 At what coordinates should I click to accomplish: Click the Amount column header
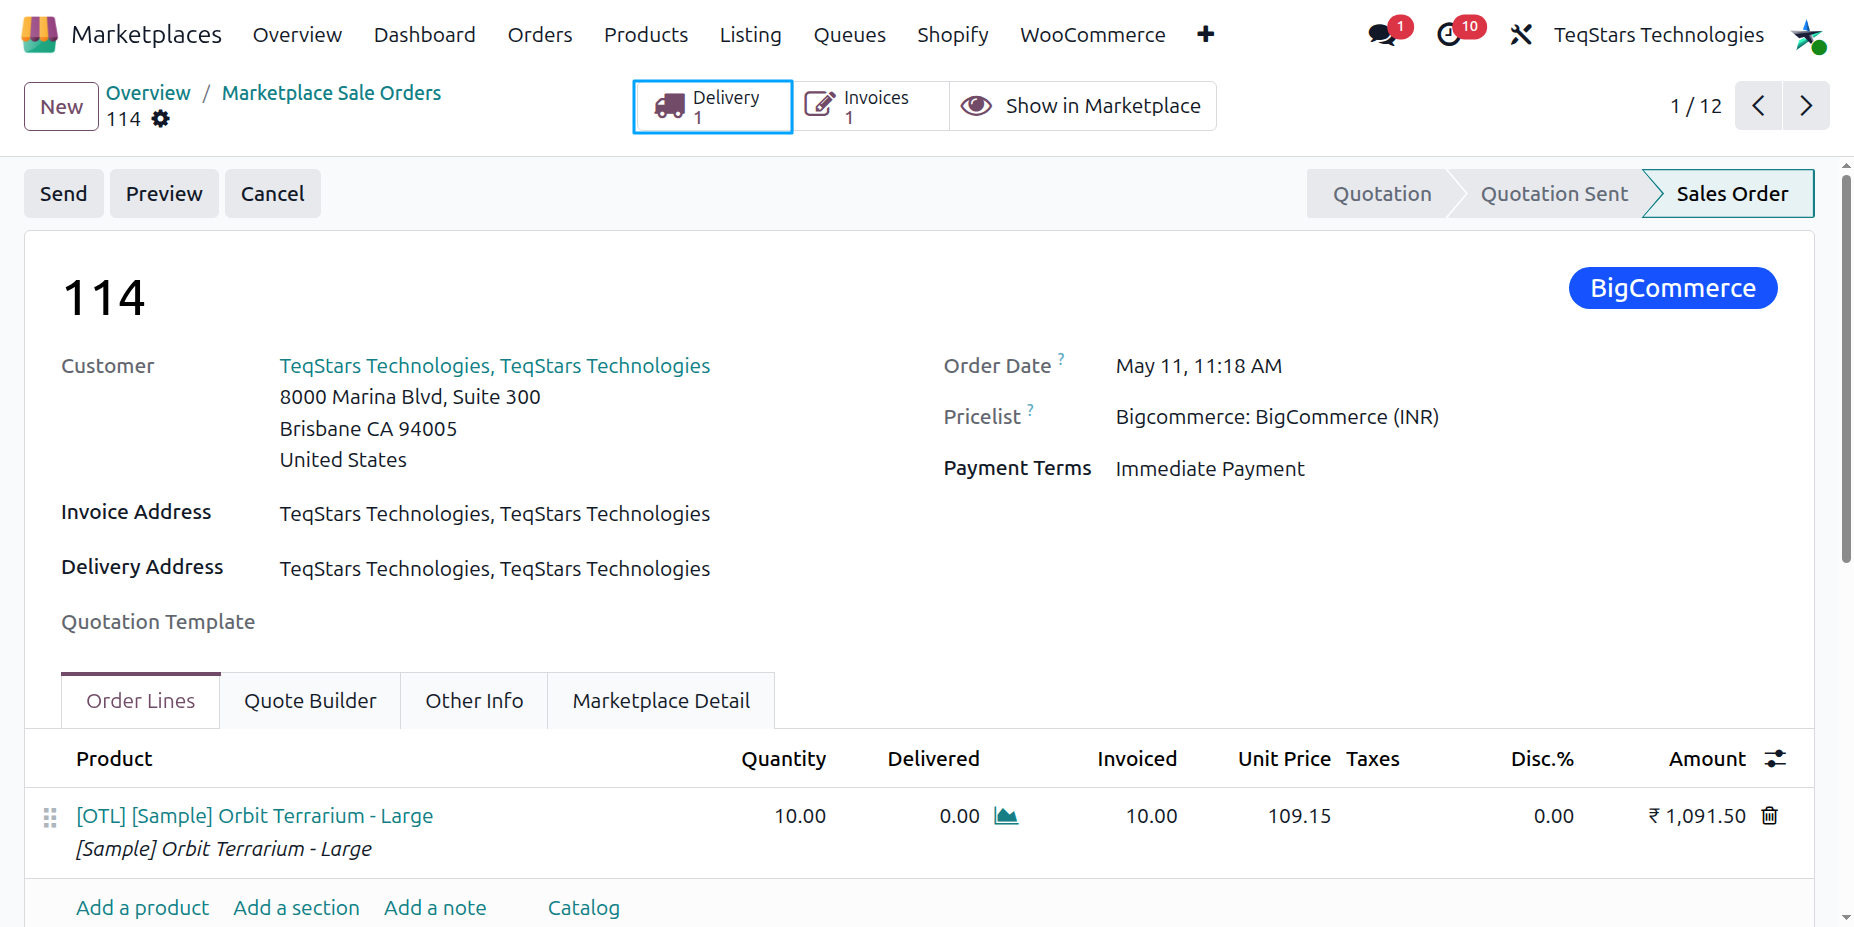[1707, 759]
